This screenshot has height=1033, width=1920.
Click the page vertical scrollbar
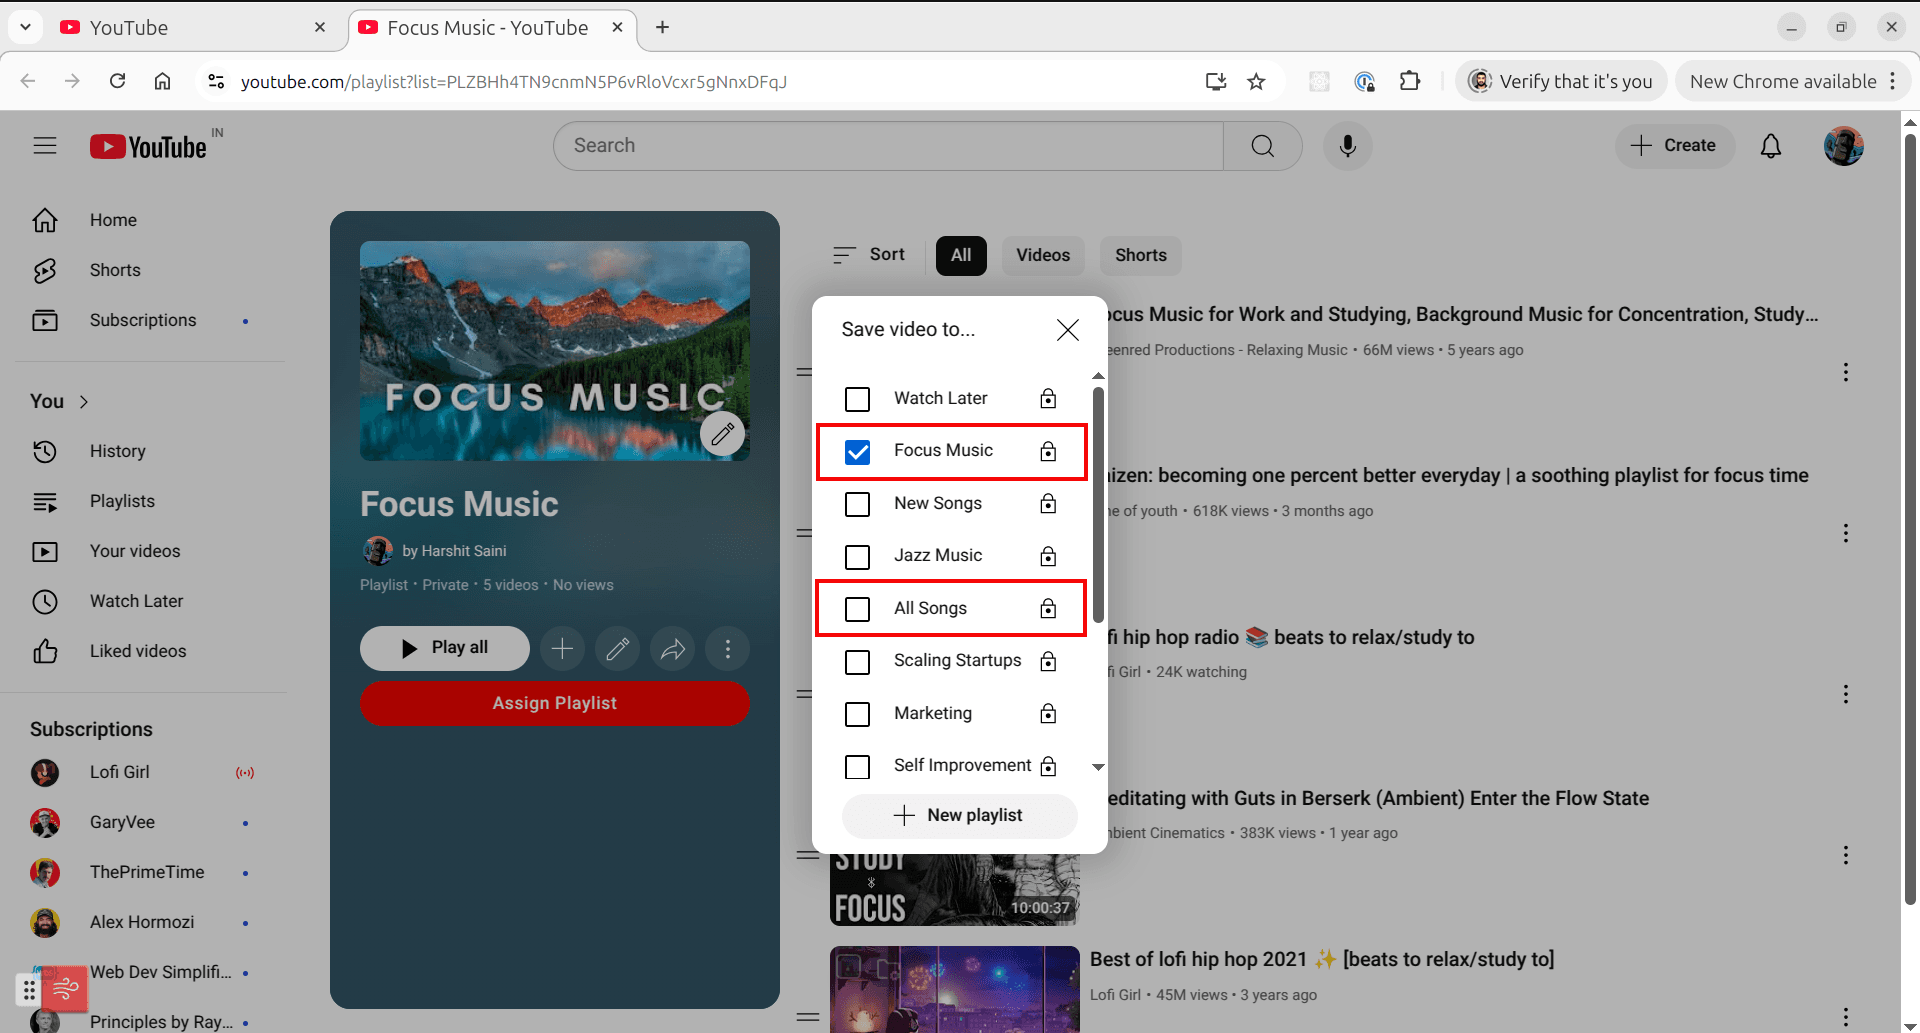point(1909,520)
